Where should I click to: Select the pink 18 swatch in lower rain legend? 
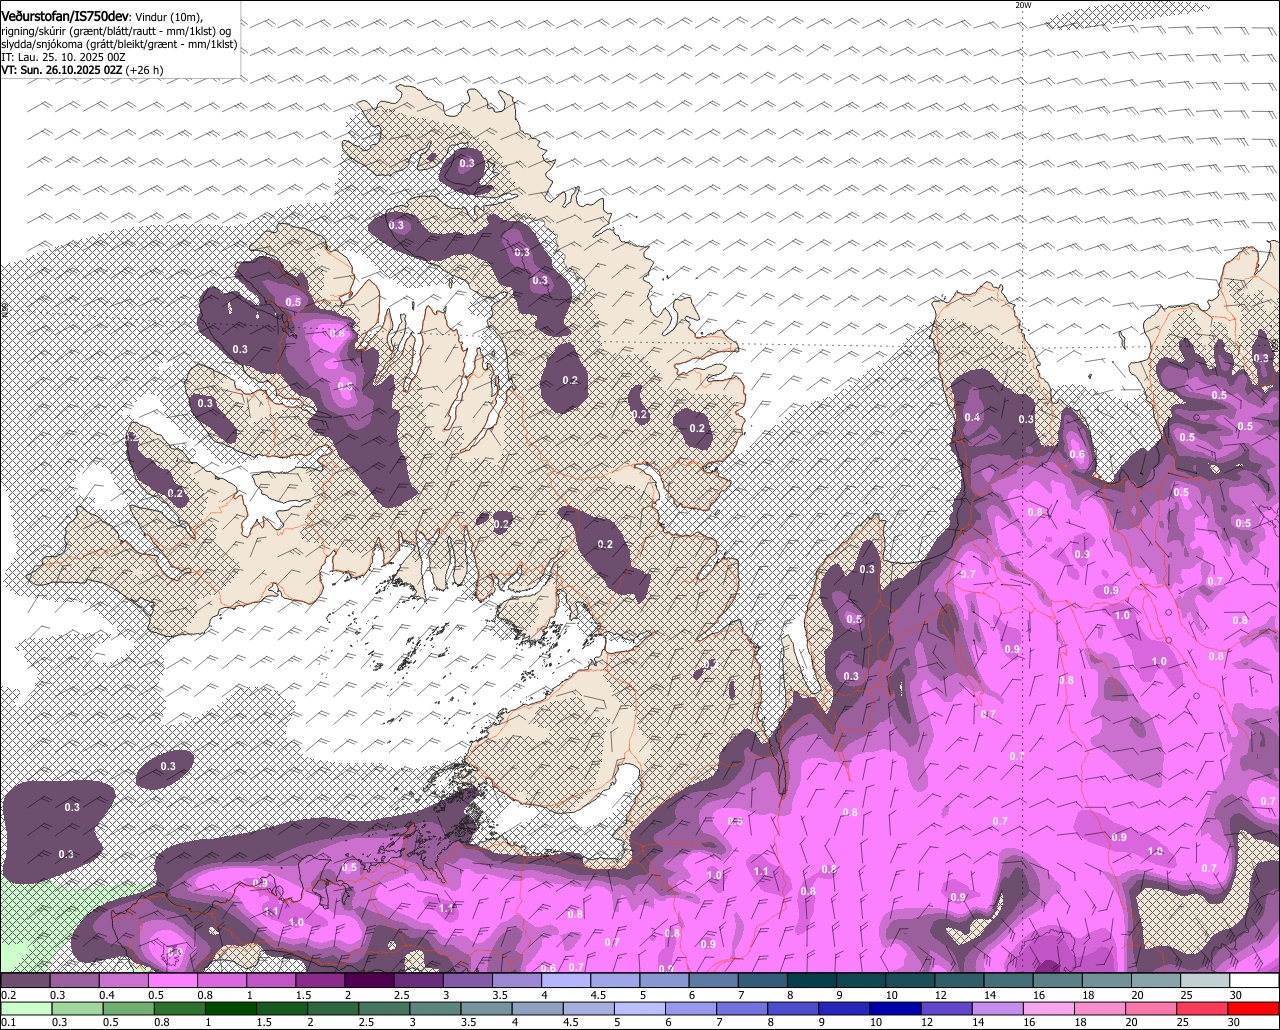click(1100, 1008)
